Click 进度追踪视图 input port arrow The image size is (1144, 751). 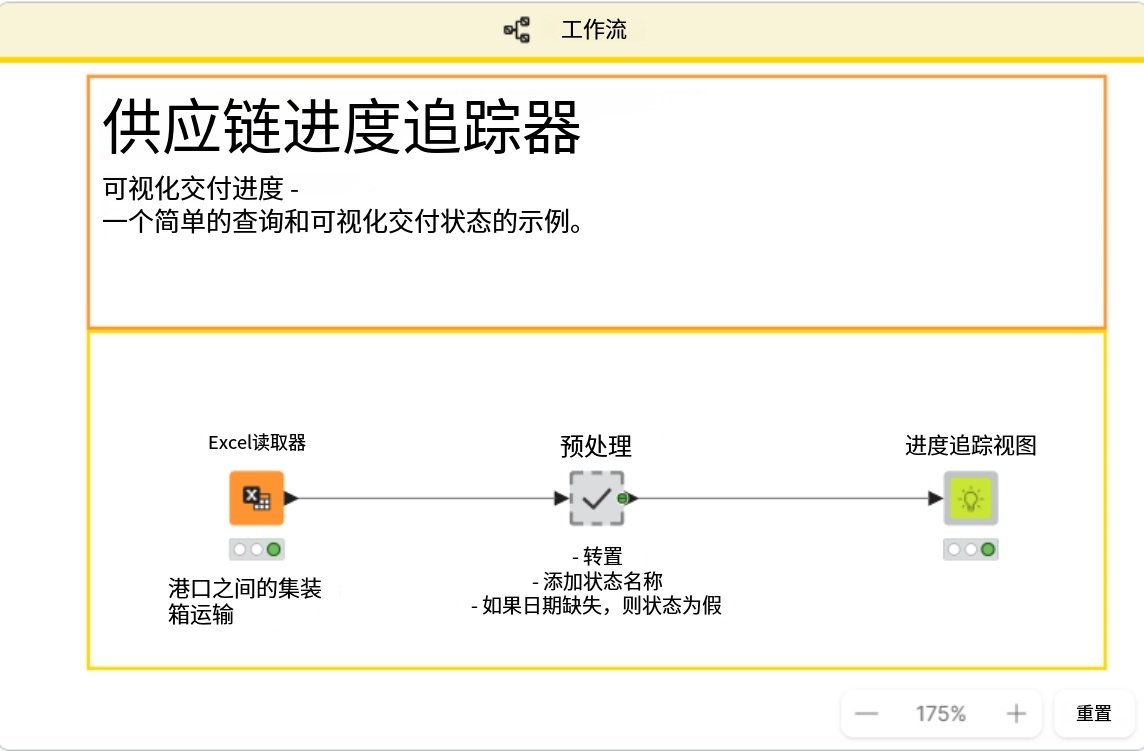[x=935, y=498]
